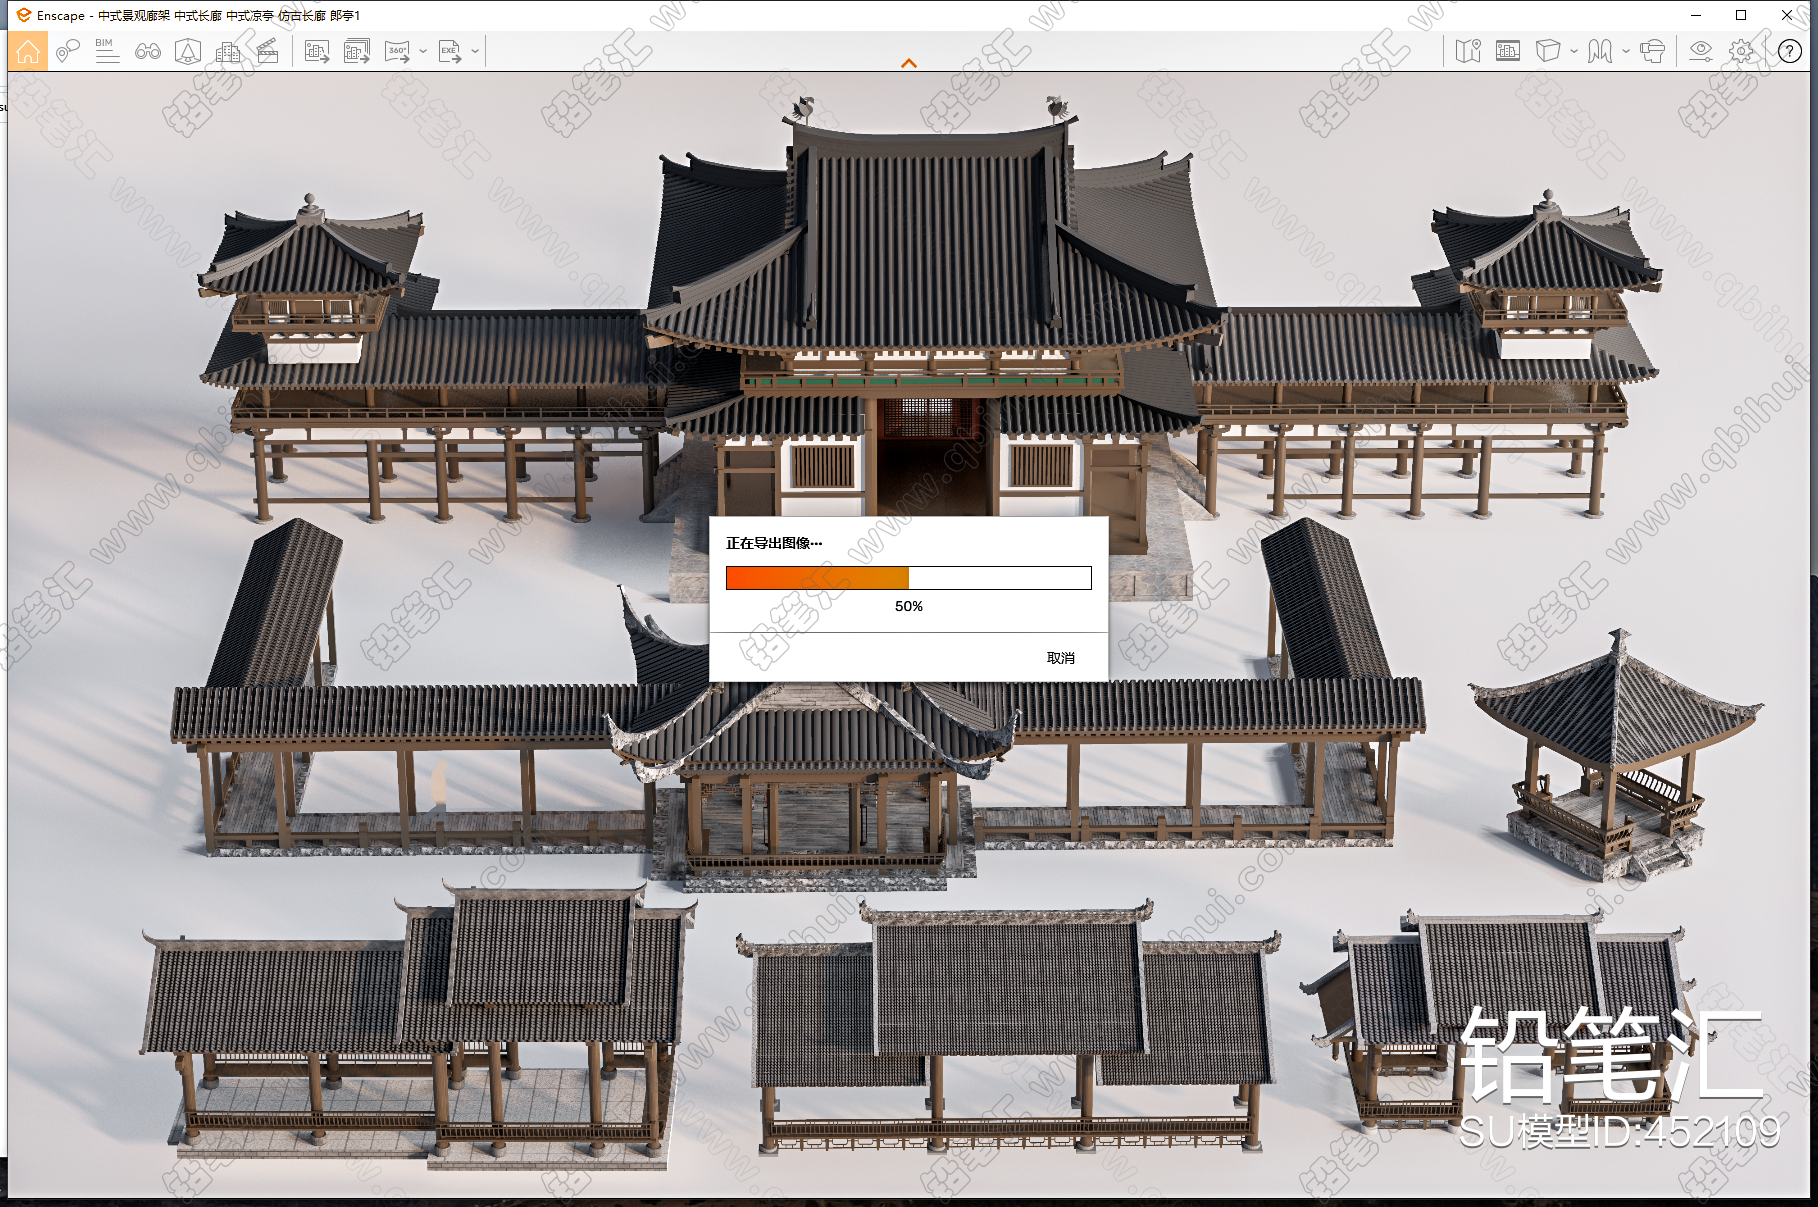Screen dimensions: 1818x1207
Task: Open the general settings gear icon
Action: click(x=1742, y=51)
